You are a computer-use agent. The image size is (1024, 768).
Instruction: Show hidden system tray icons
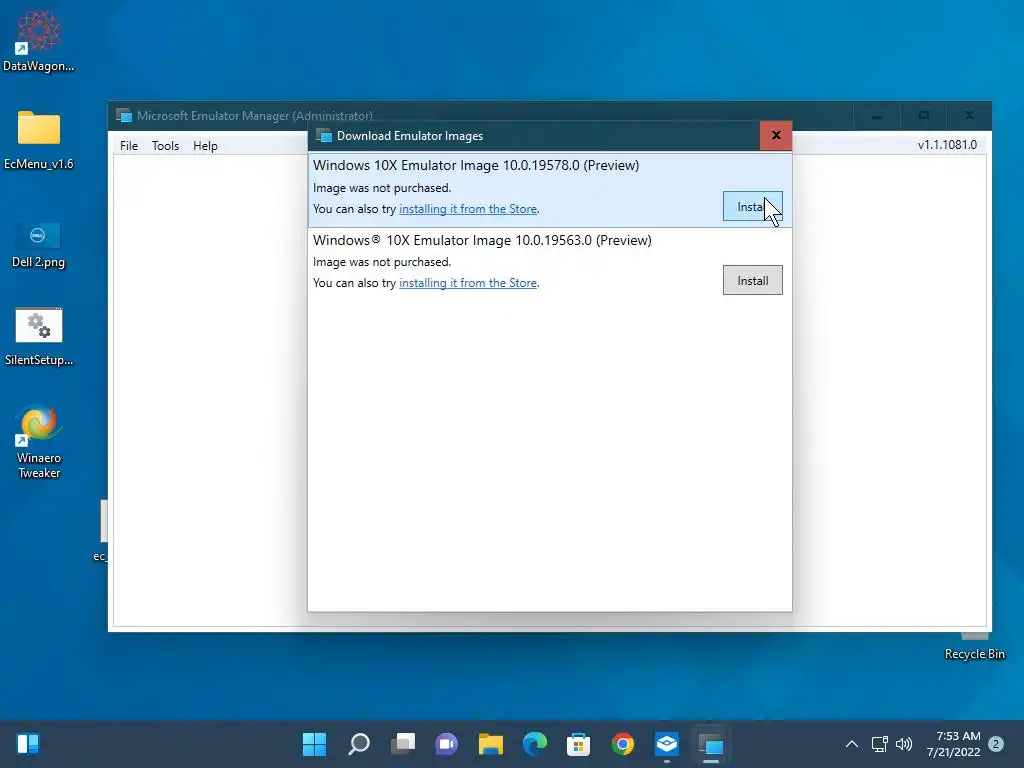[x=852, y=744]
